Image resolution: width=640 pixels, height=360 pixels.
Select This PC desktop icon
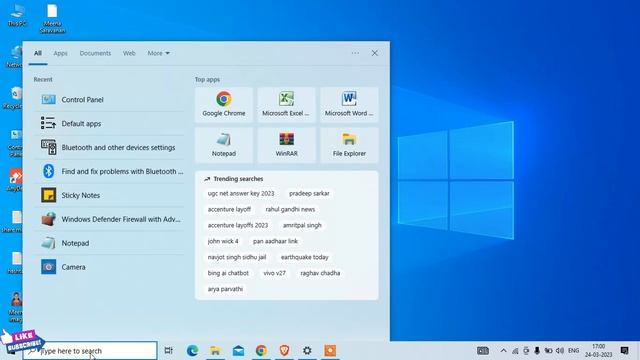(17, 15)
